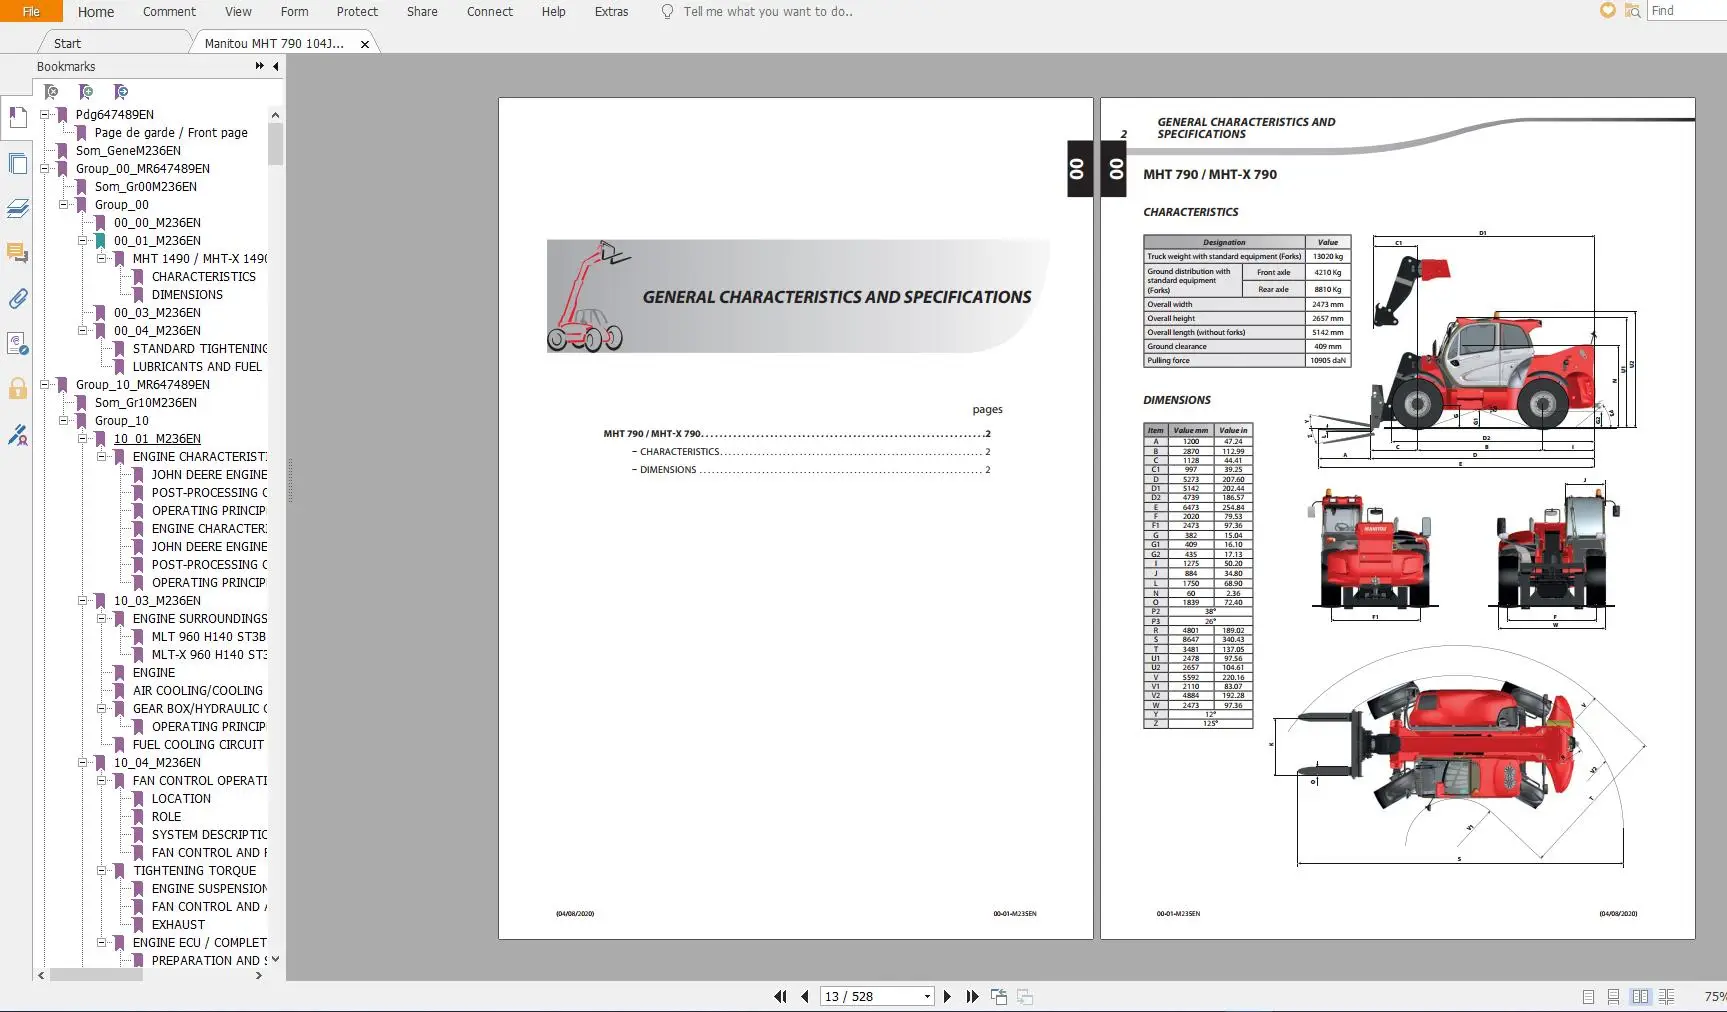Click the bookmarks vertical scrollbar thumb
The height and width of the screenshot is (1012, 1727).
pyautogui.click(x=275, y=144)
